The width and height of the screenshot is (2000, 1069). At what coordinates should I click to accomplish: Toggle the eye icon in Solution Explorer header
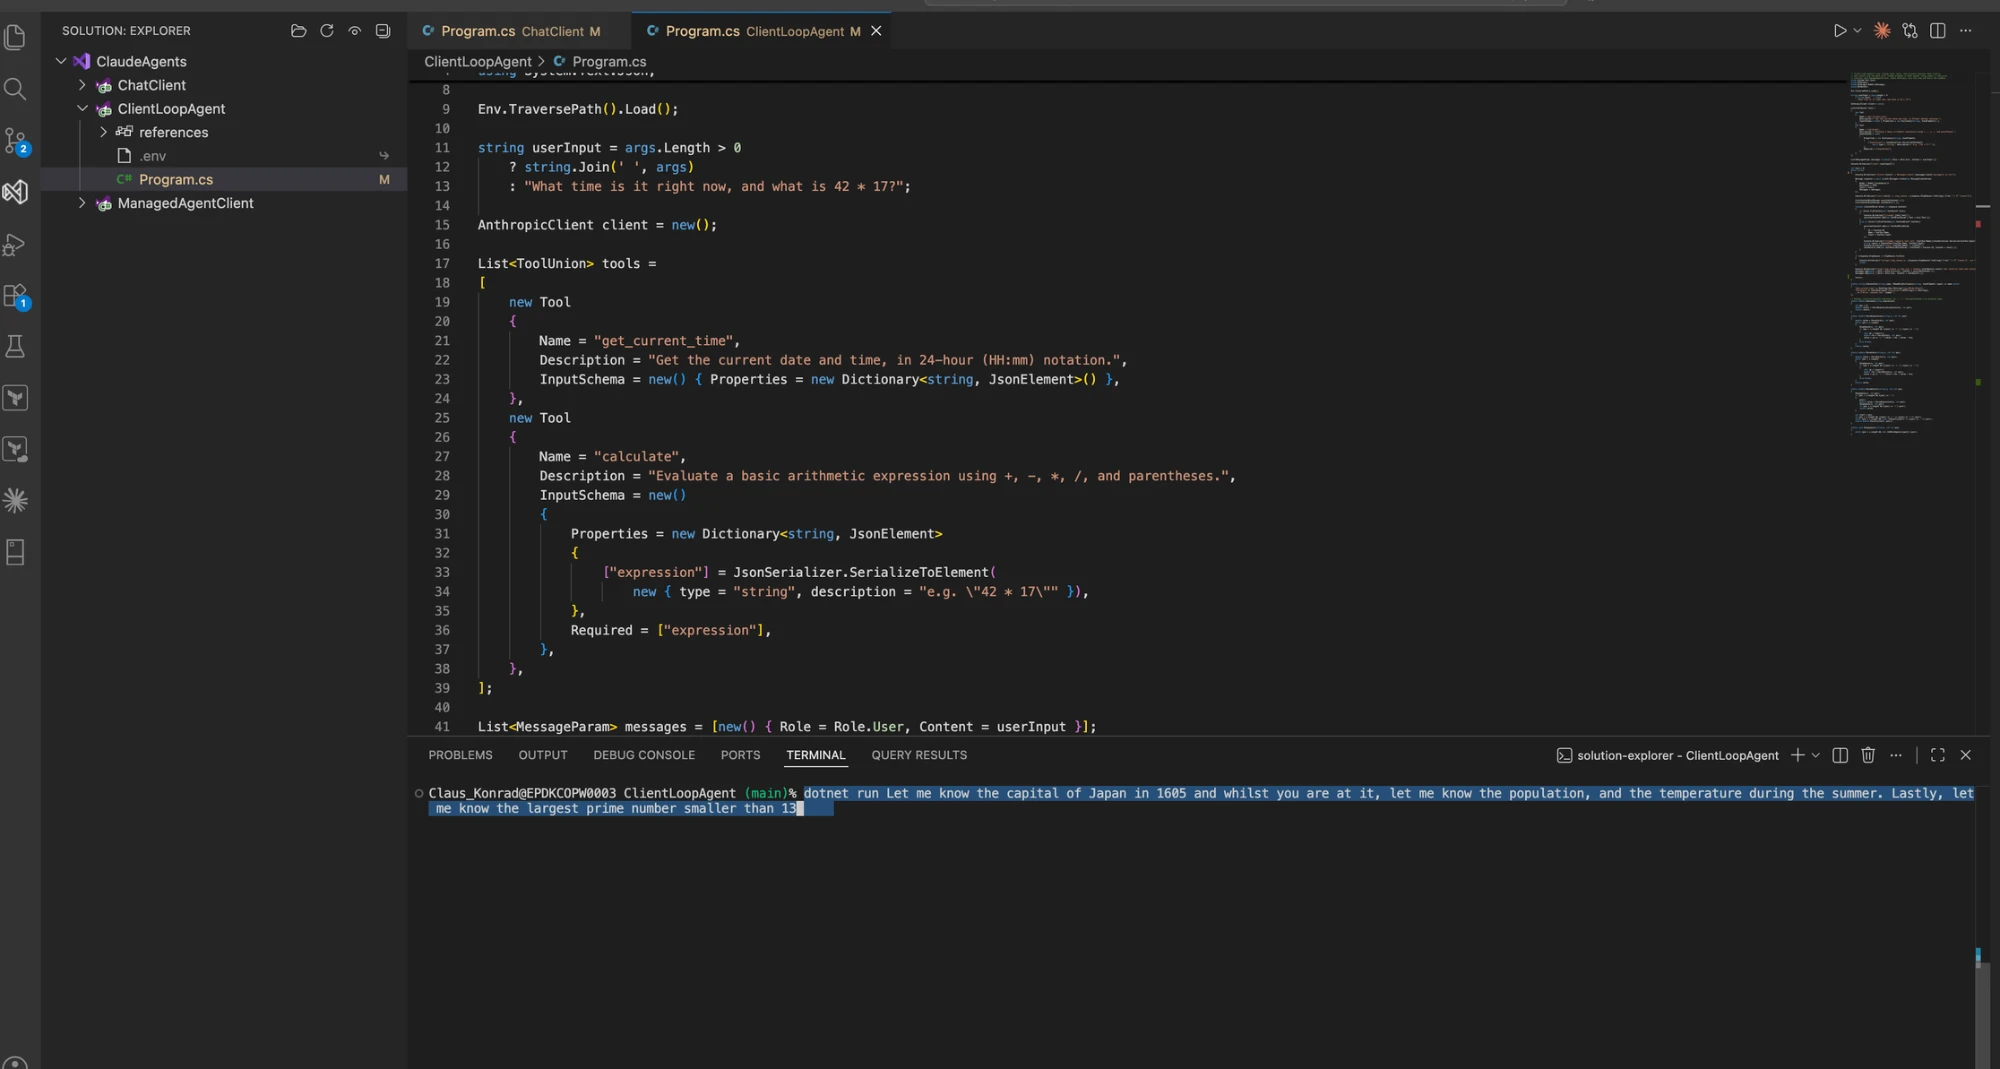[354, 31]
